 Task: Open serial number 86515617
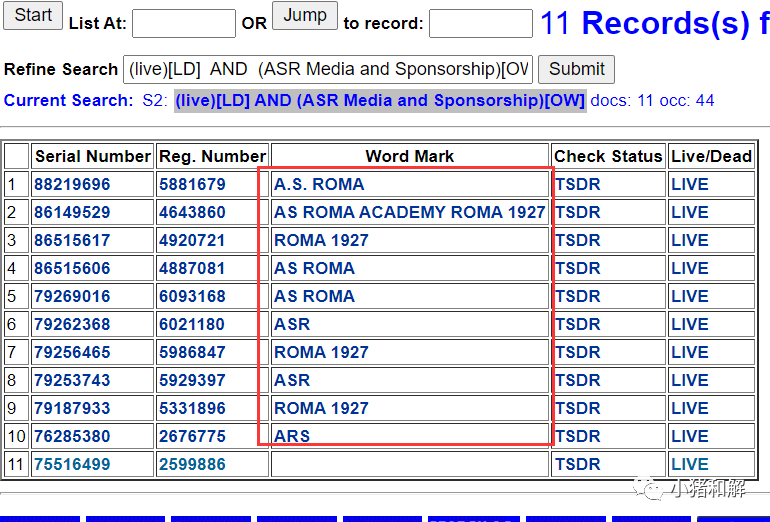point(72,240)
